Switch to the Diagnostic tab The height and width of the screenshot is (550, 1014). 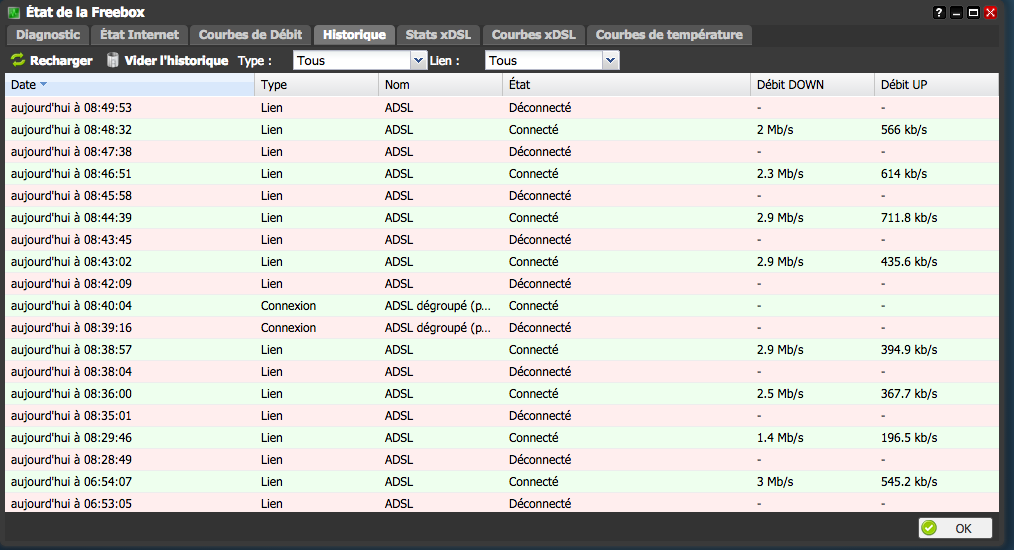(x=48, y=35)
